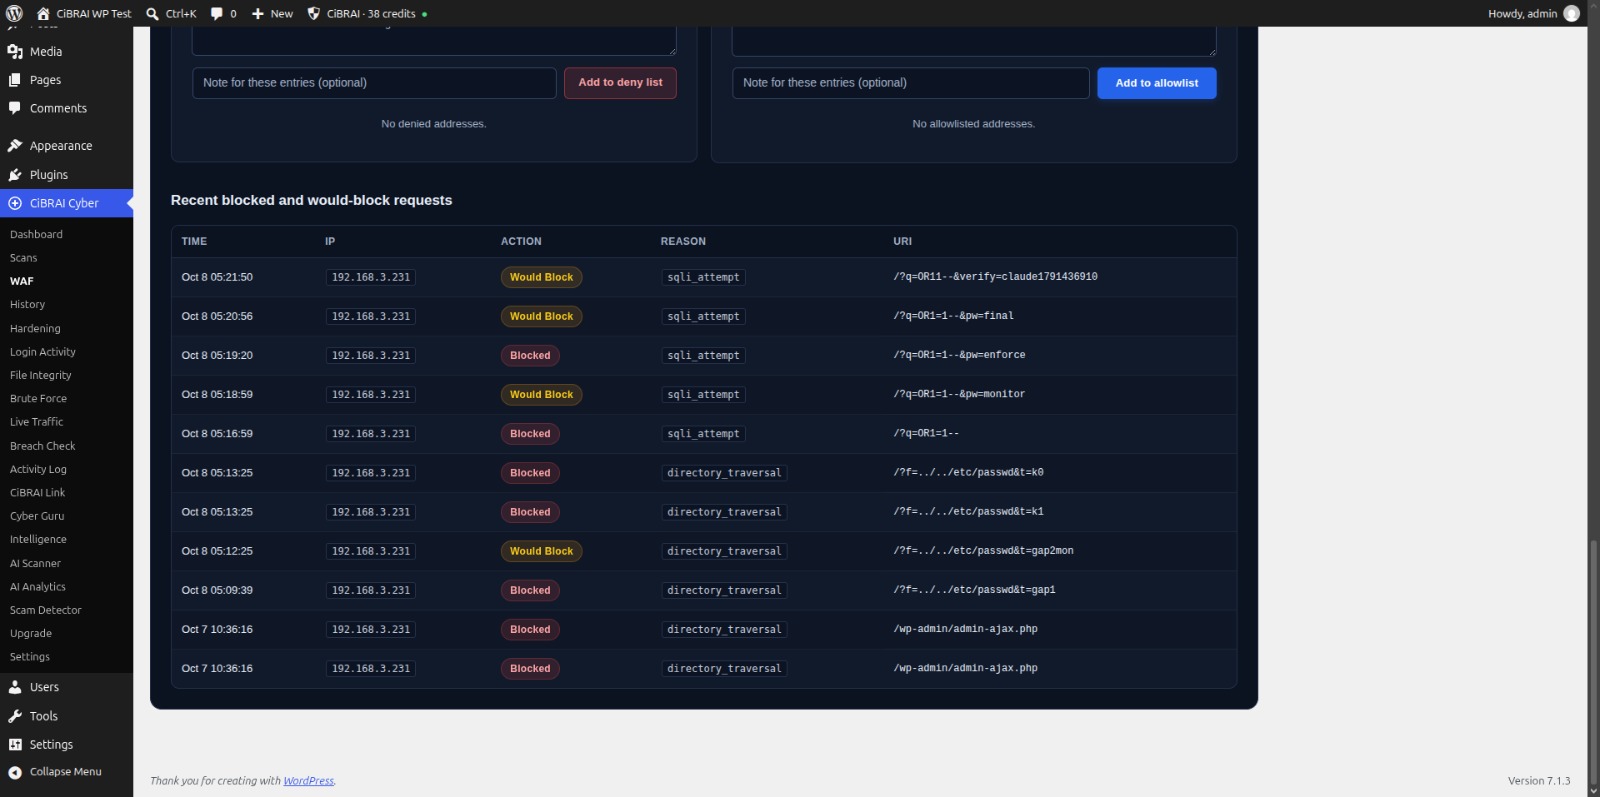Screen dimensions: 1600x797
Task: Open the Brute Force submenu link
Action: [38, 398]
